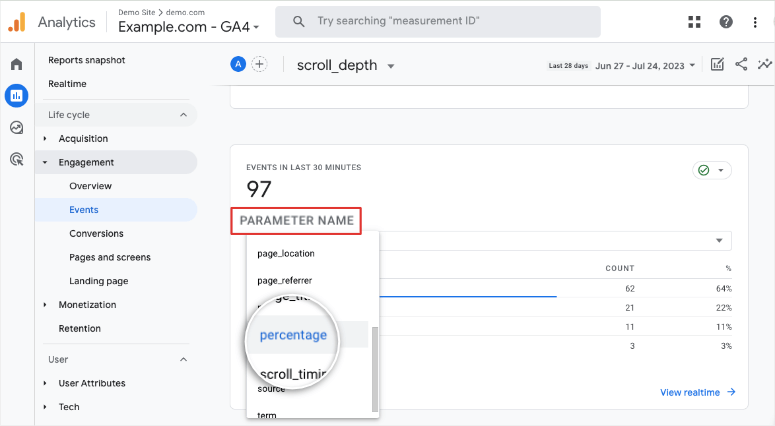
Task: Open the parameter name combo box arrow
Action: [719, 241]
